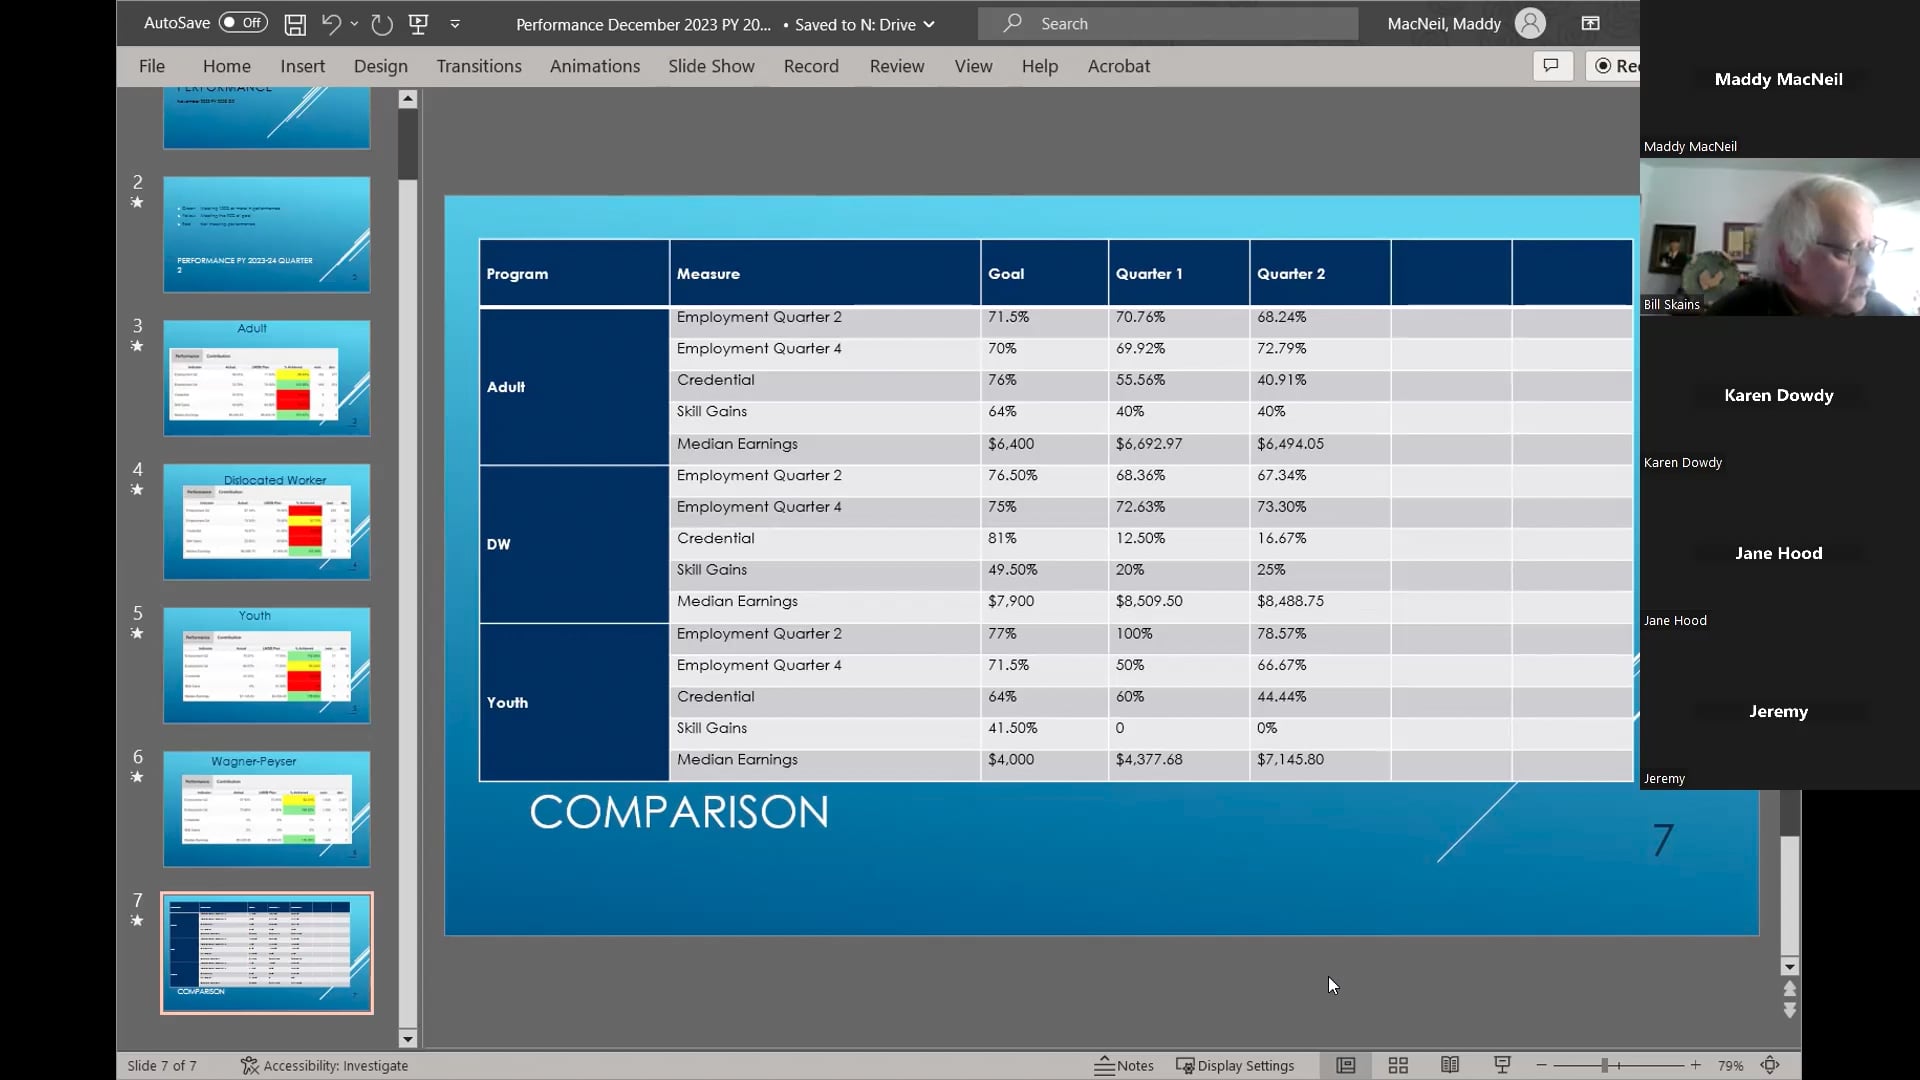Open the Review tab
The height and width of the screenshot is (1080, 1920).
point(896,66)
